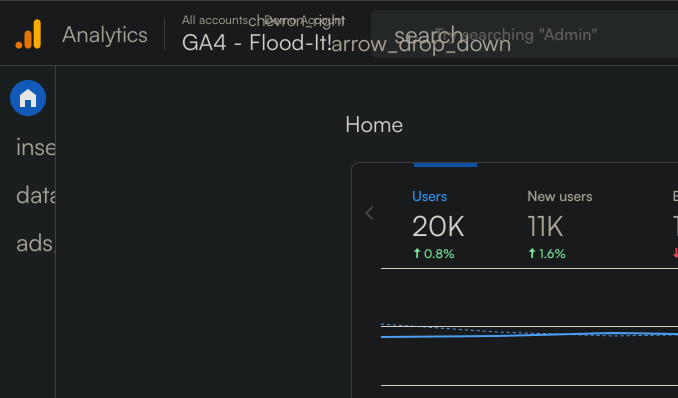The image size is (678, 398).
Task: Click the 11K New users value
Action: [x=545, y=226]
